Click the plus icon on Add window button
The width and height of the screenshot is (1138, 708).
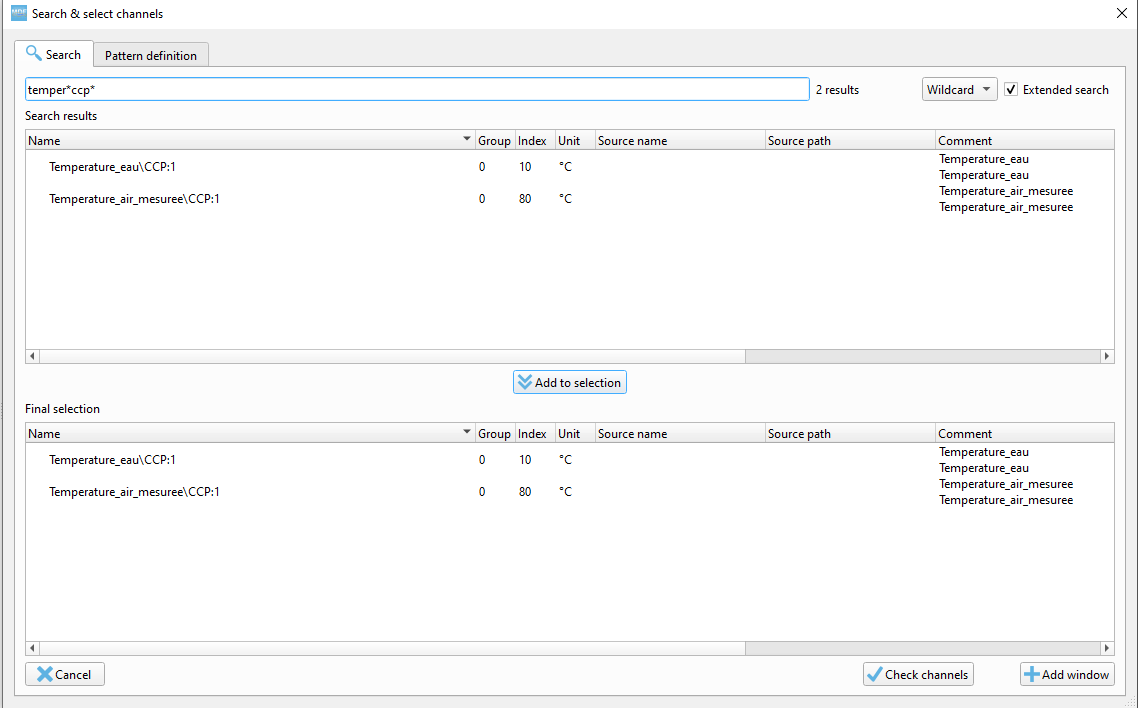point(1032,674)
